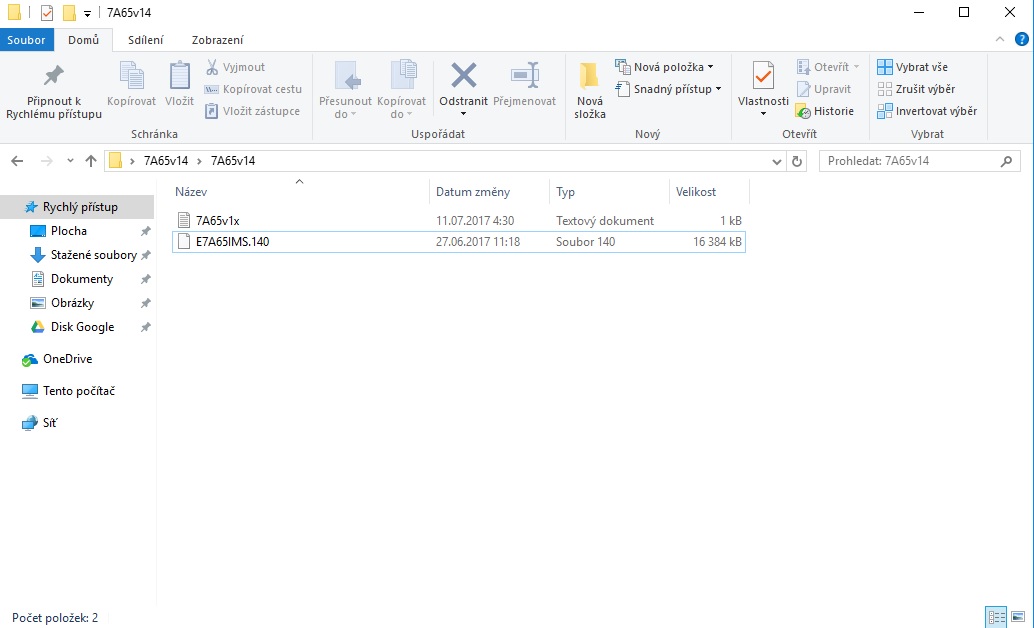Switch to large icons view in status bar
Screen dimensions: 1034x628
tap(1017, 617)
